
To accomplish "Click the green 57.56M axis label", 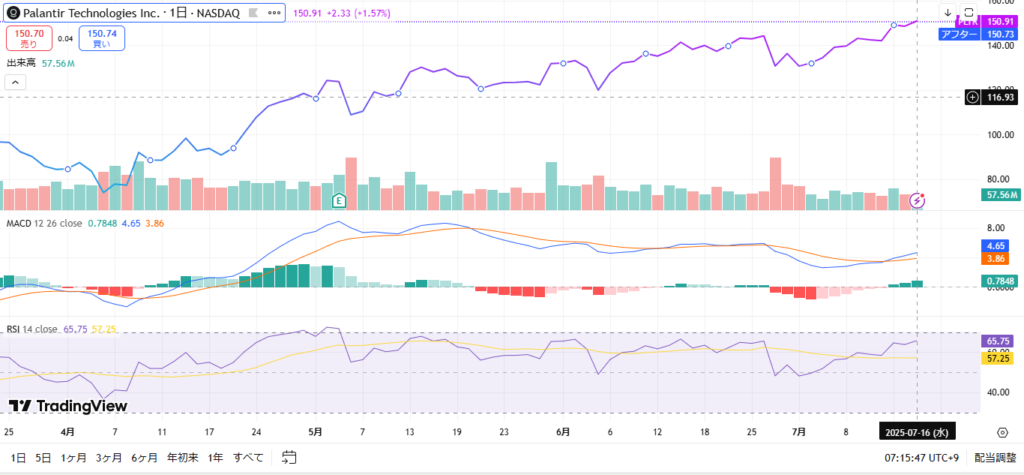I will point(1000,195).
